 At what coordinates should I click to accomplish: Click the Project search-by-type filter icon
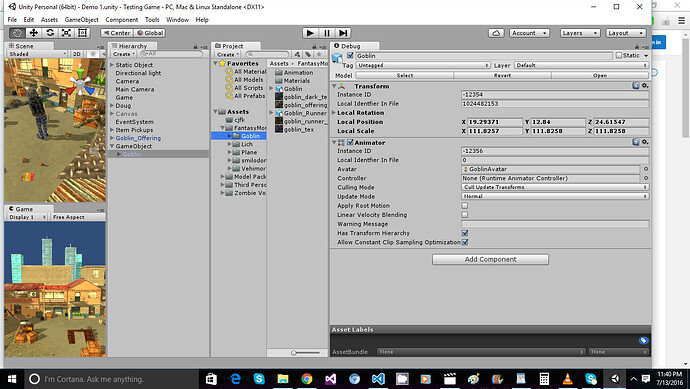pyautogui.click(x=297, y=54)
